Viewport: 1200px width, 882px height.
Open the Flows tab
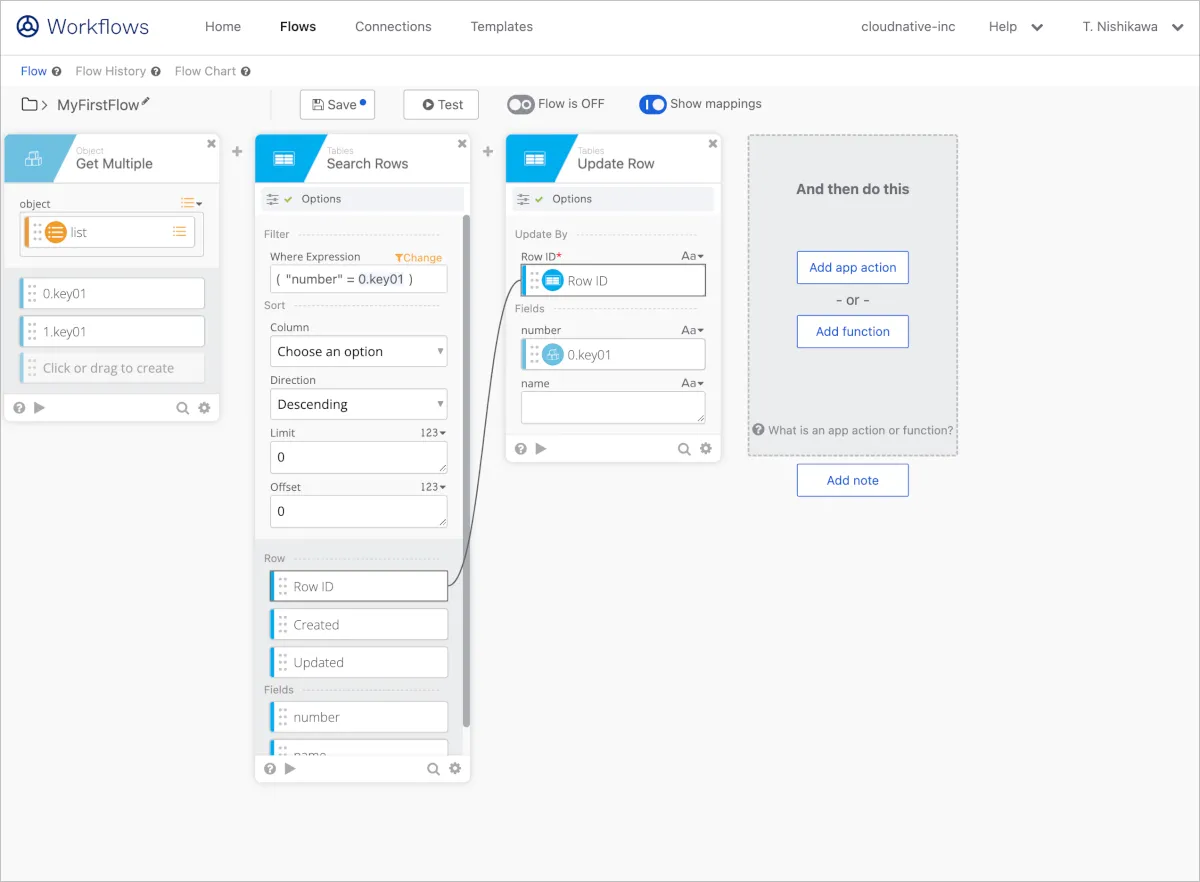pyautogui.click(x=298, y=27)
